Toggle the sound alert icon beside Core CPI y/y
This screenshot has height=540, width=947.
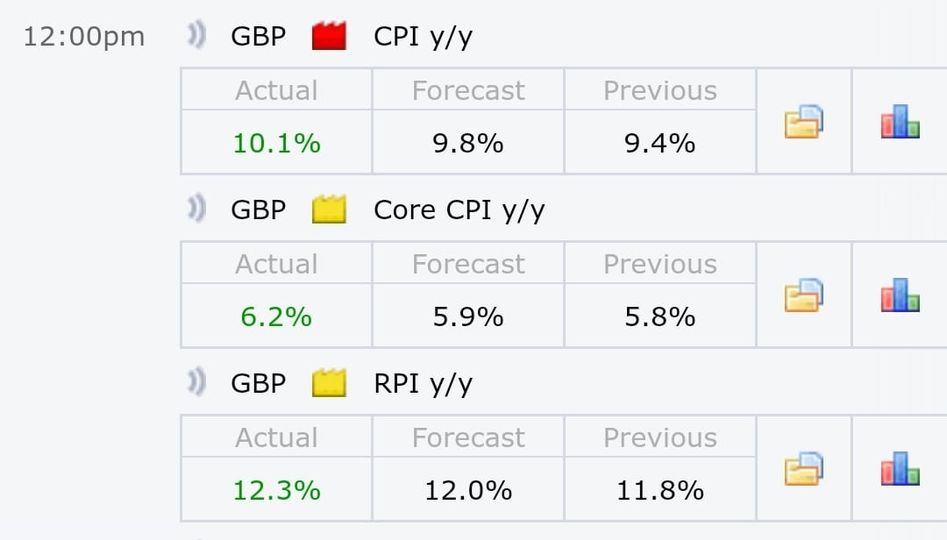(x=196, y=208)
